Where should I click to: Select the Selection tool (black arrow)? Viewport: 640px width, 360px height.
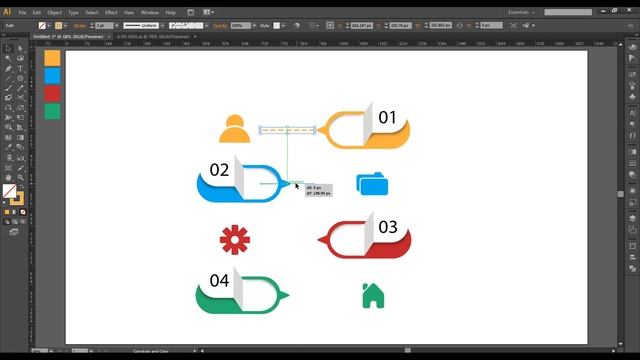pyautogui.click(x=8, y=49)
